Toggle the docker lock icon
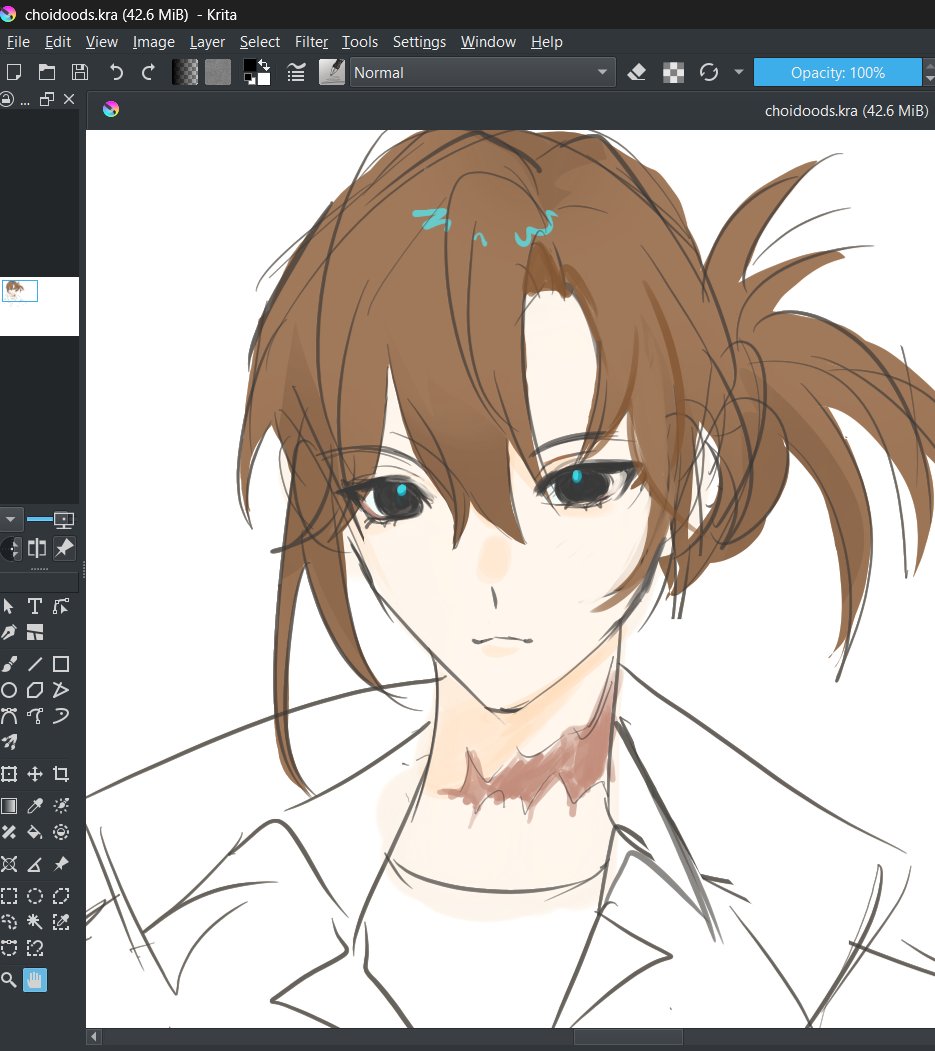Viewport: 935px width, 1051px height. pyautogui.click(x=7, y=100)
